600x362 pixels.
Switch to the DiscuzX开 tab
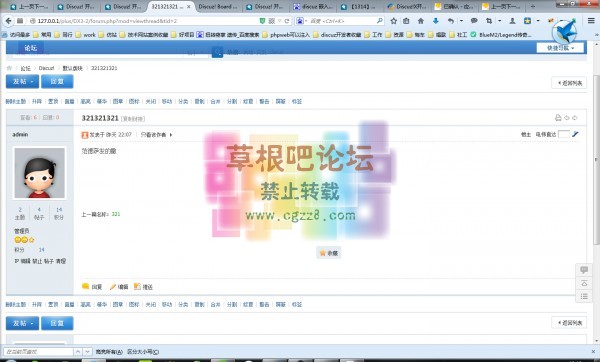pos(407,7)
